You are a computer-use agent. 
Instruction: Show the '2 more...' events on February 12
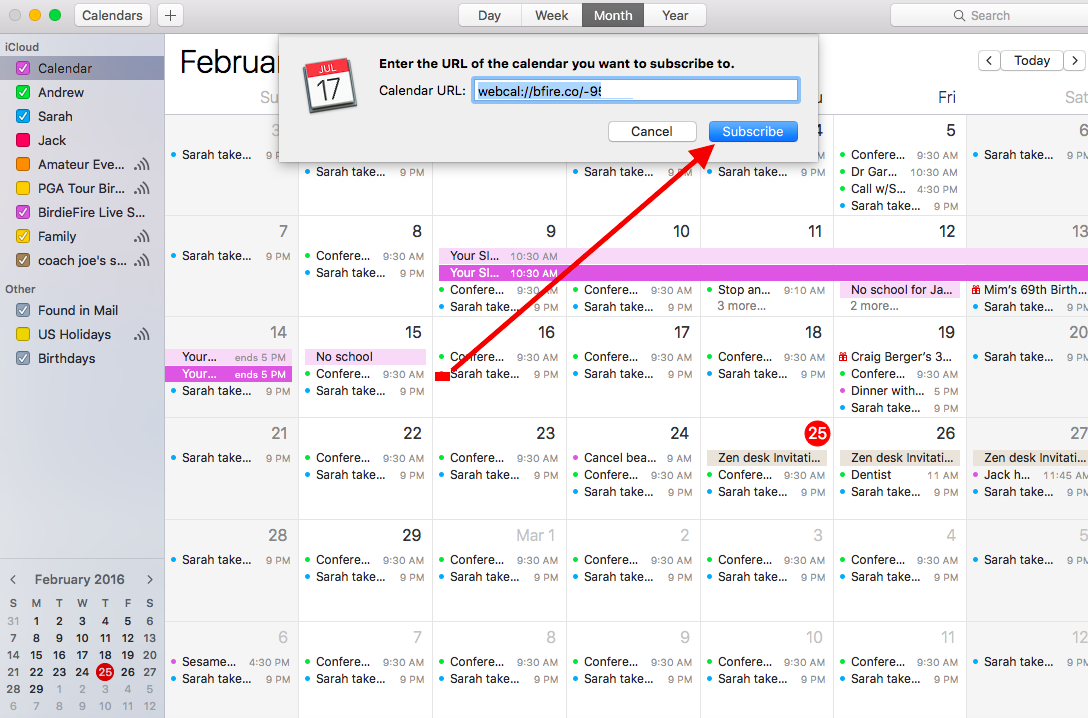874,306
